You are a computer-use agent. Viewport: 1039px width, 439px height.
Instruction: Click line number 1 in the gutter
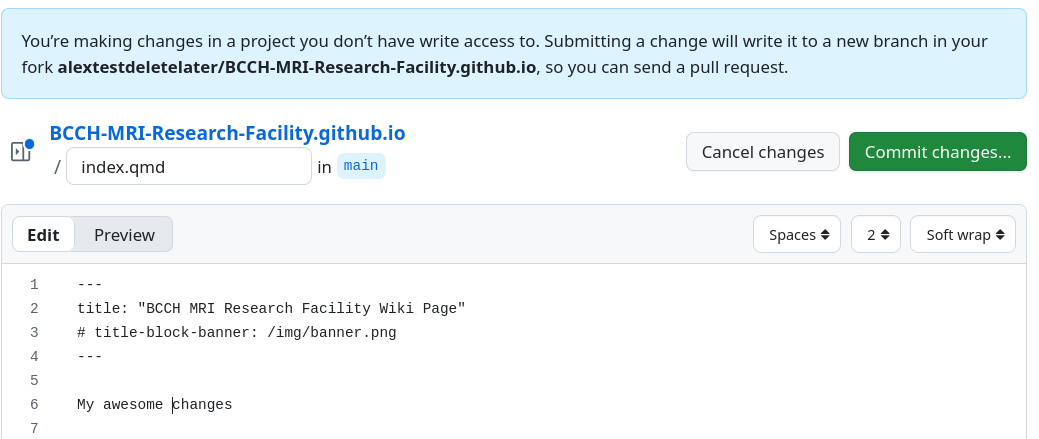(34, 284)
